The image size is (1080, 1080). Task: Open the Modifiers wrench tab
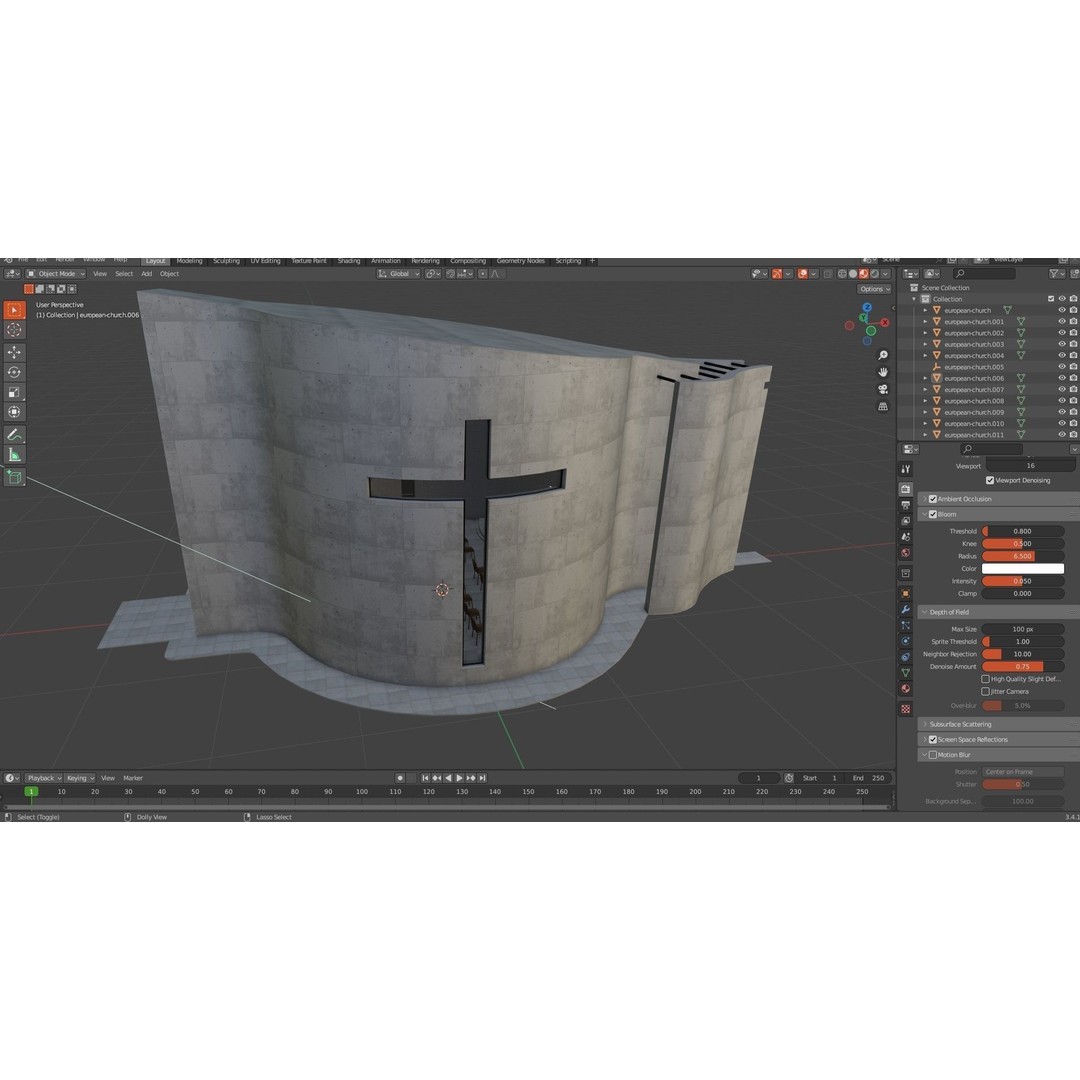click(906, 610)
